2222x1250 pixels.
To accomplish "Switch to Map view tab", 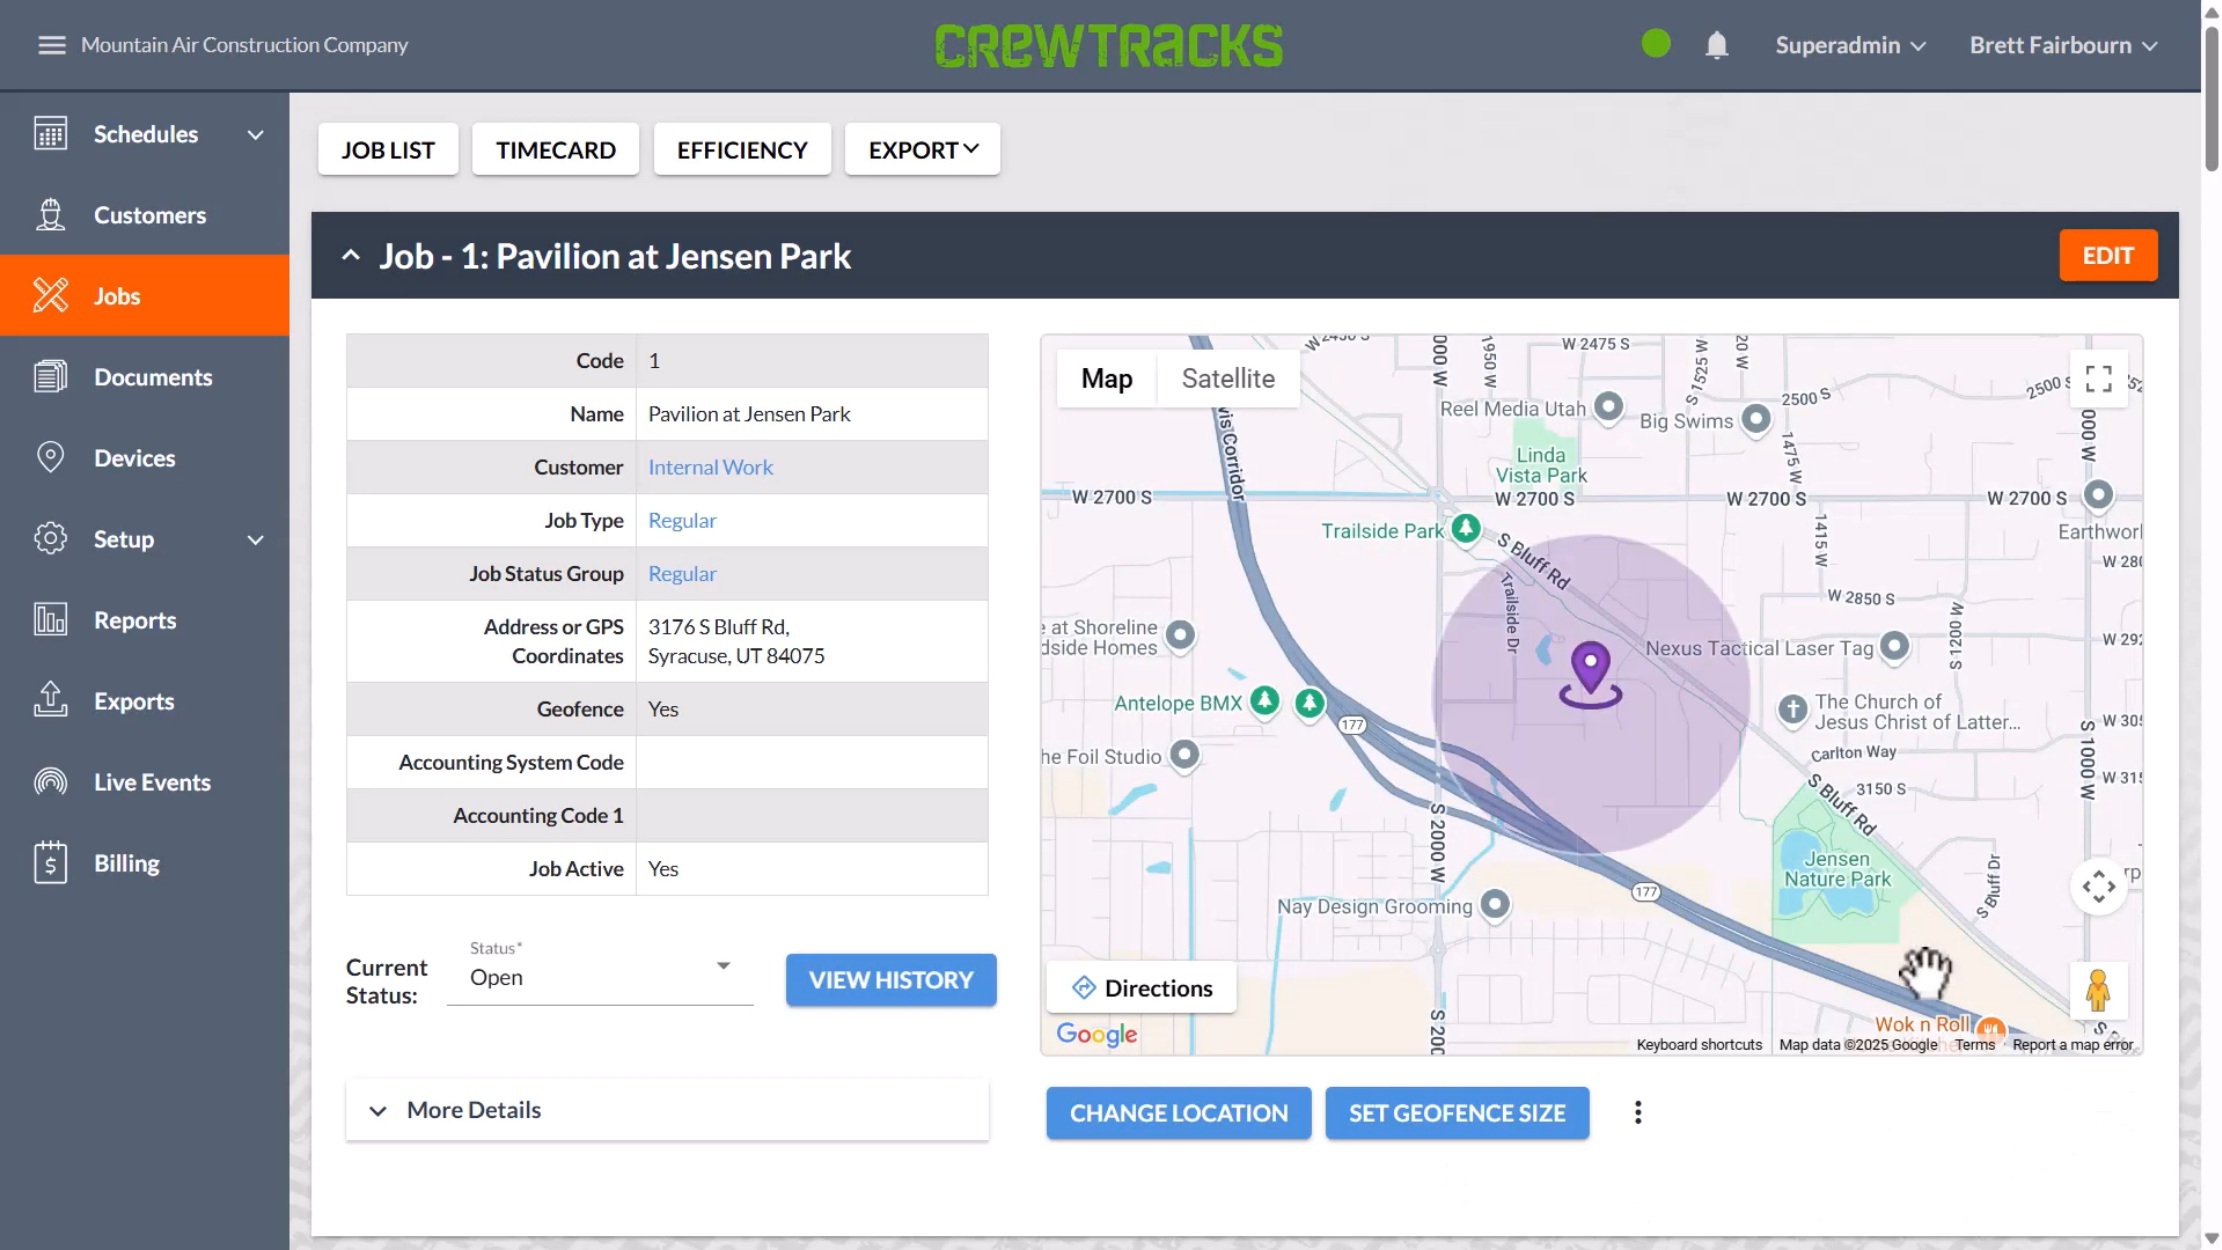I will [x=1106, y=379].
